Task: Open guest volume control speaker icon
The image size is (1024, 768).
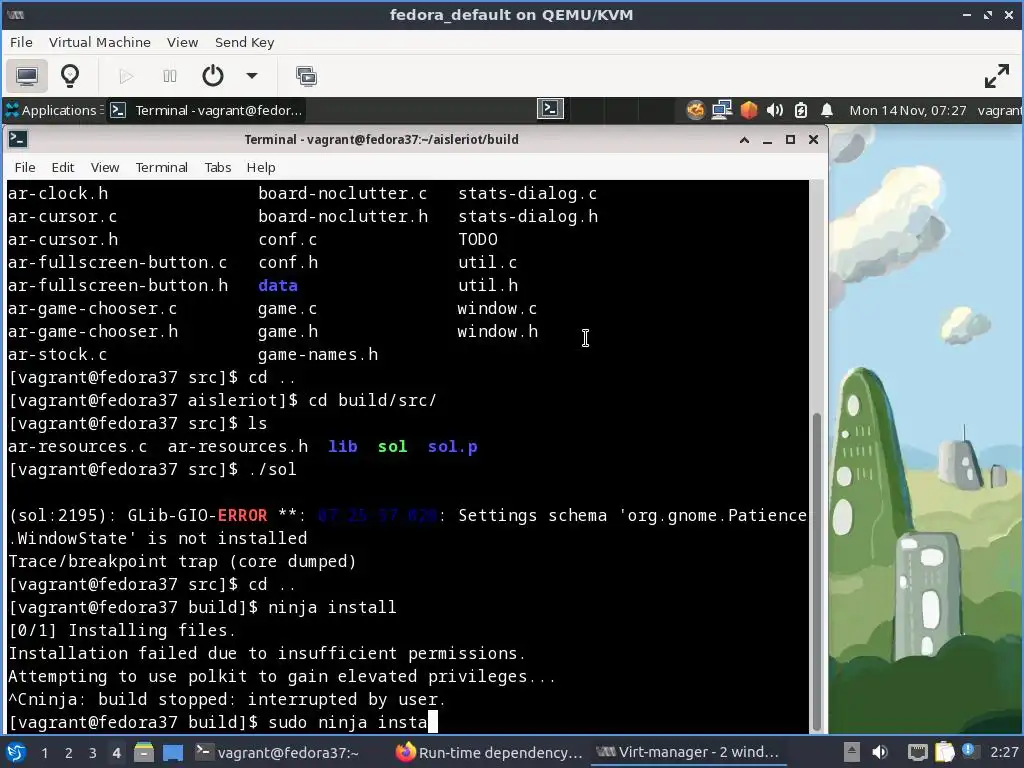Action: [775, 110]
